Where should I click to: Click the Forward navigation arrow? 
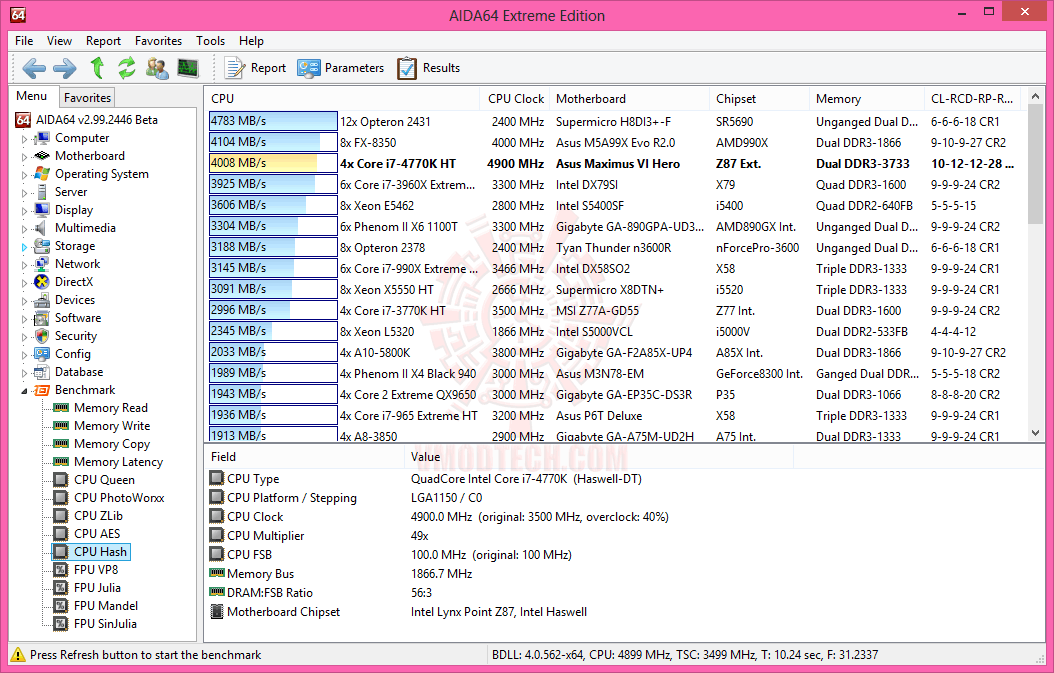(x=65, y=68)
